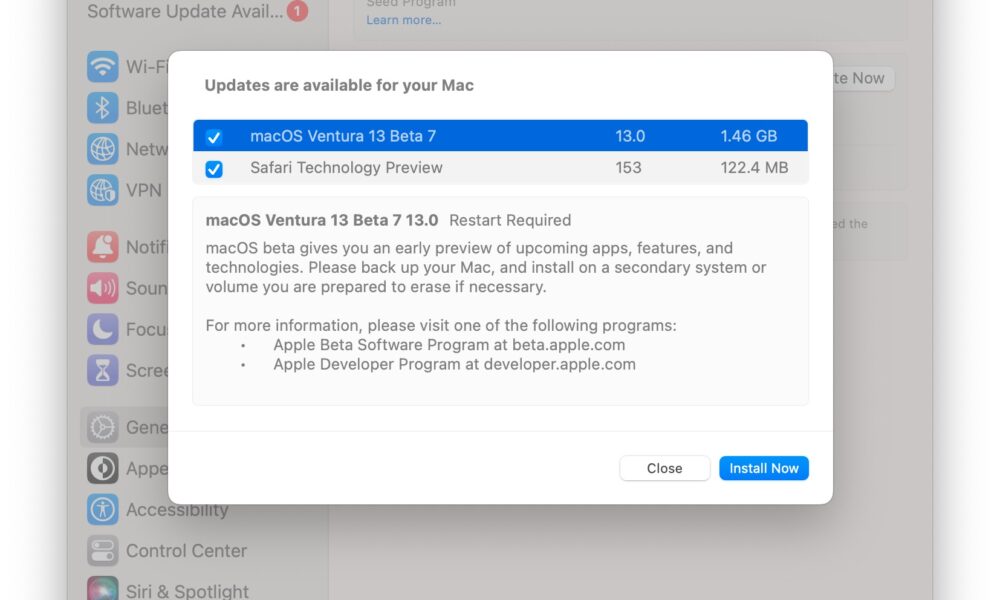Open Software Update Available in the sidebar

pyautogui.click(x=185, y=11)
